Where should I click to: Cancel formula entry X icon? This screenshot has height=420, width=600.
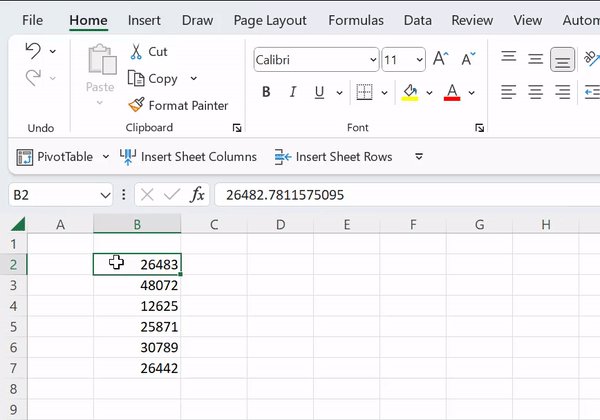point(147,195)
